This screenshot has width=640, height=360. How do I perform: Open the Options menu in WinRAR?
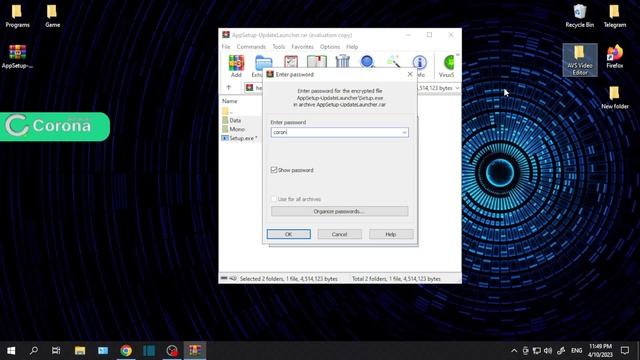330,47
